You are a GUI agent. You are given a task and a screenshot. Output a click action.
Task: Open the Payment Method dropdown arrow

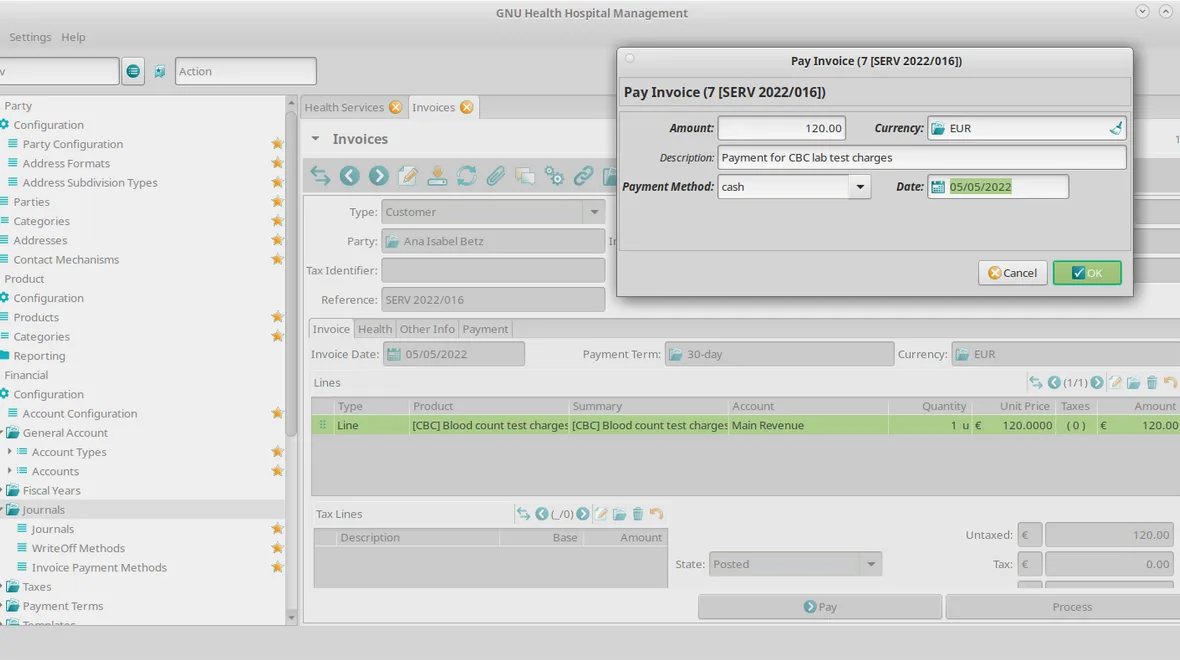click(x=860, y=187)
